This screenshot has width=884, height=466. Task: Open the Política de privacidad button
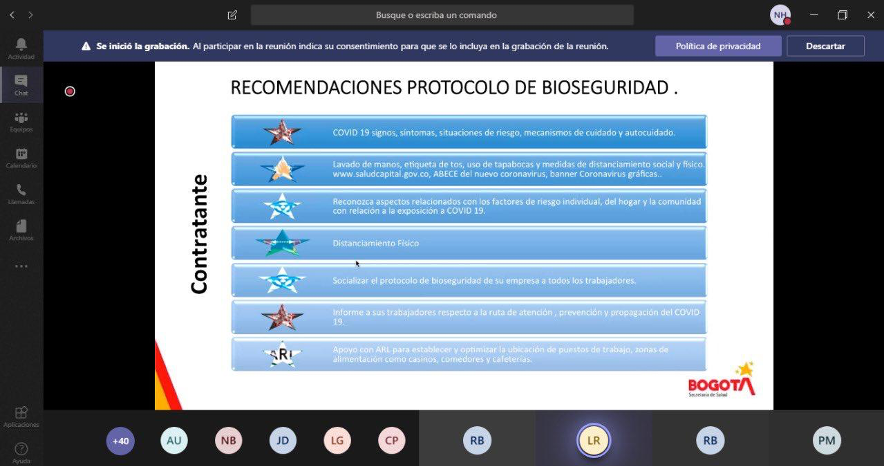[x=718, y=46]
